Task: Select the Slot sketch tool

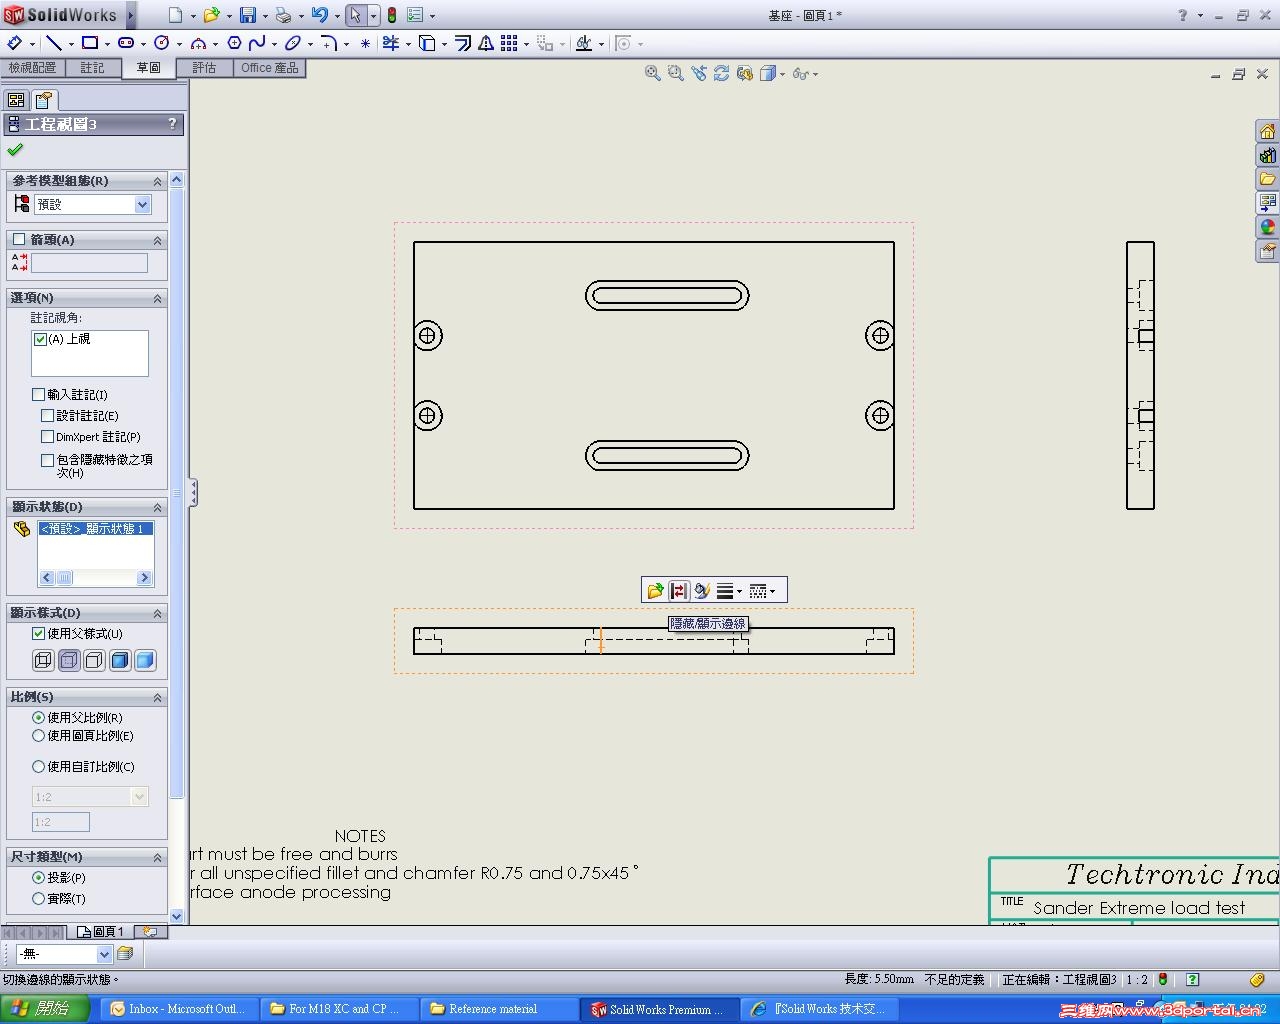Action: point(126,43)
